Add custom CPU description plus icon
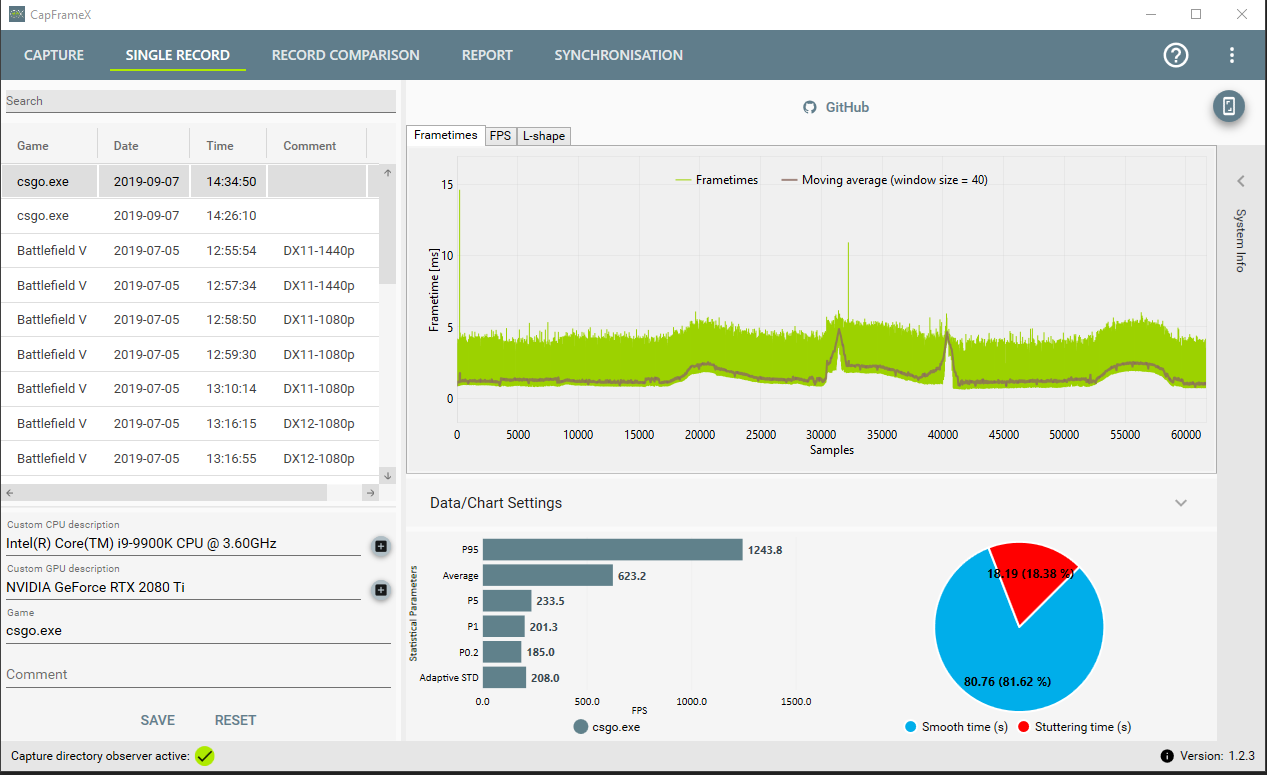 click(x=381, y=546)
